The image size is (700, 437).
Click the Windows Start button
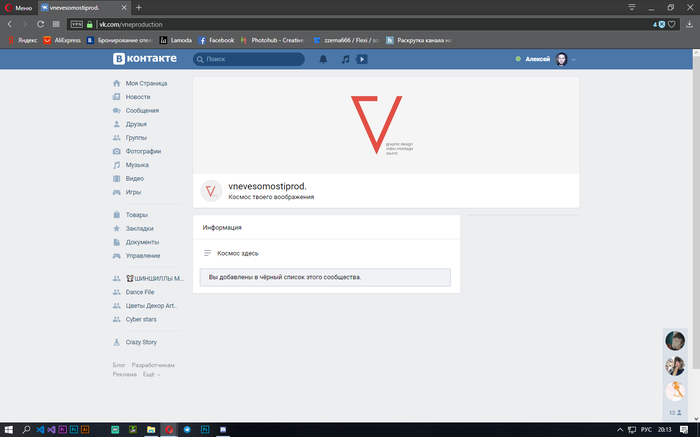(8, 428)
